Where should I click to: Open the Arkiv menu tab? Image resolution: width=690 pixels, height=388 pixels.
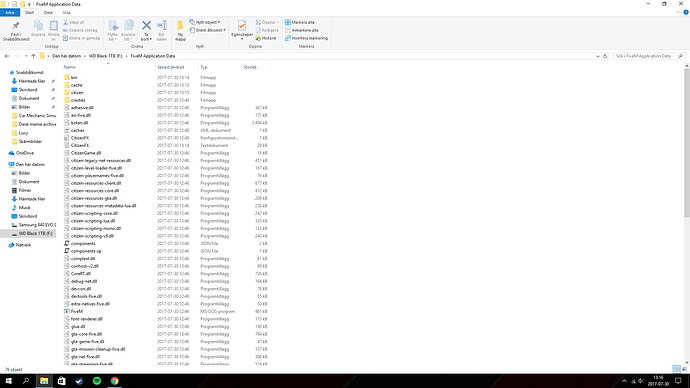pyautogui.click(x=10, y=13)
